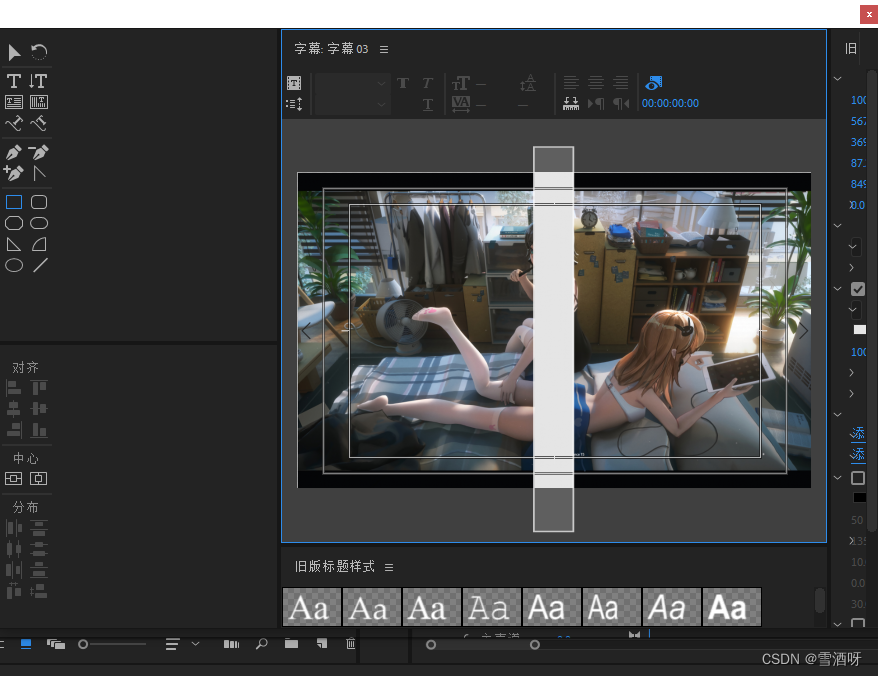The height and width of the screenshot is (676, 878).
Task: Enable the unchecked checkbox above black swatch
Action: [x=858, y=478]
